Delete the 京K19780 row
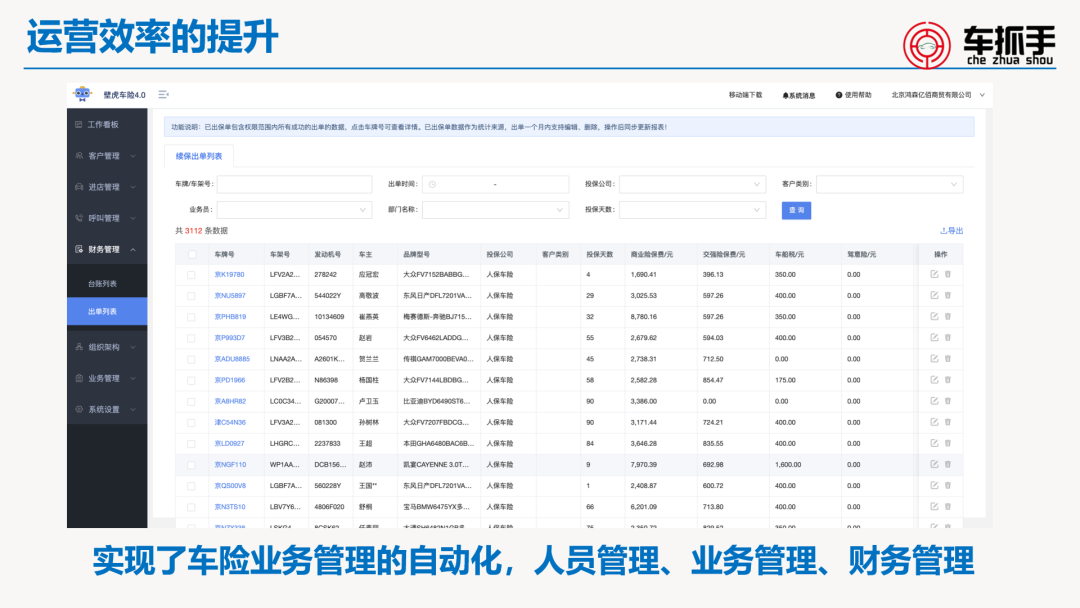 948,274
